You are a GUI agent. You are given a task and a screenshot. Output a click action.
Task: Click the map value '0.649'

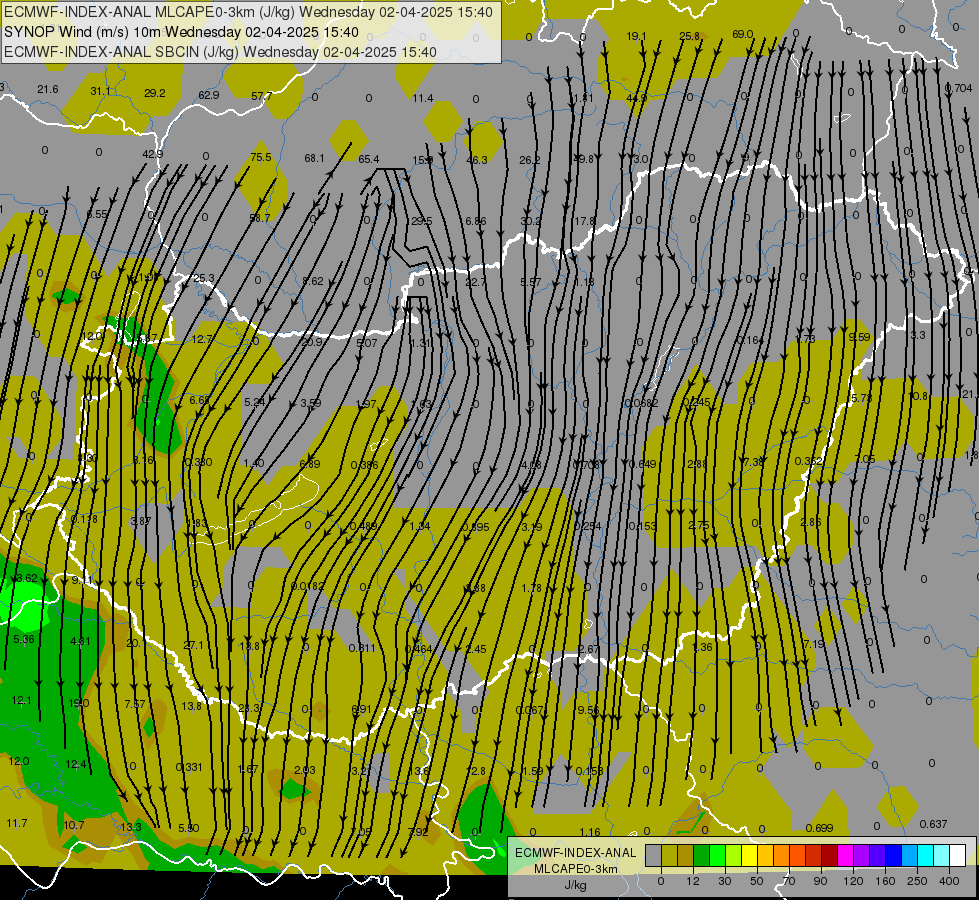coord(642,463)
